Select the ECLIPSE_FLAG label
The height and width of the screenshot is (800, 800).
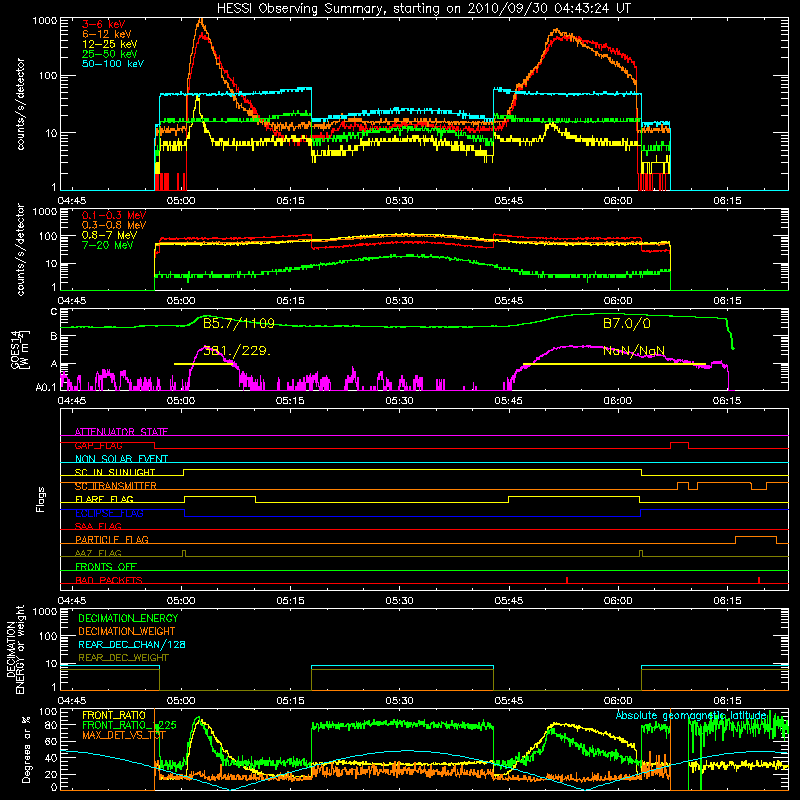(x=109, y=513)
